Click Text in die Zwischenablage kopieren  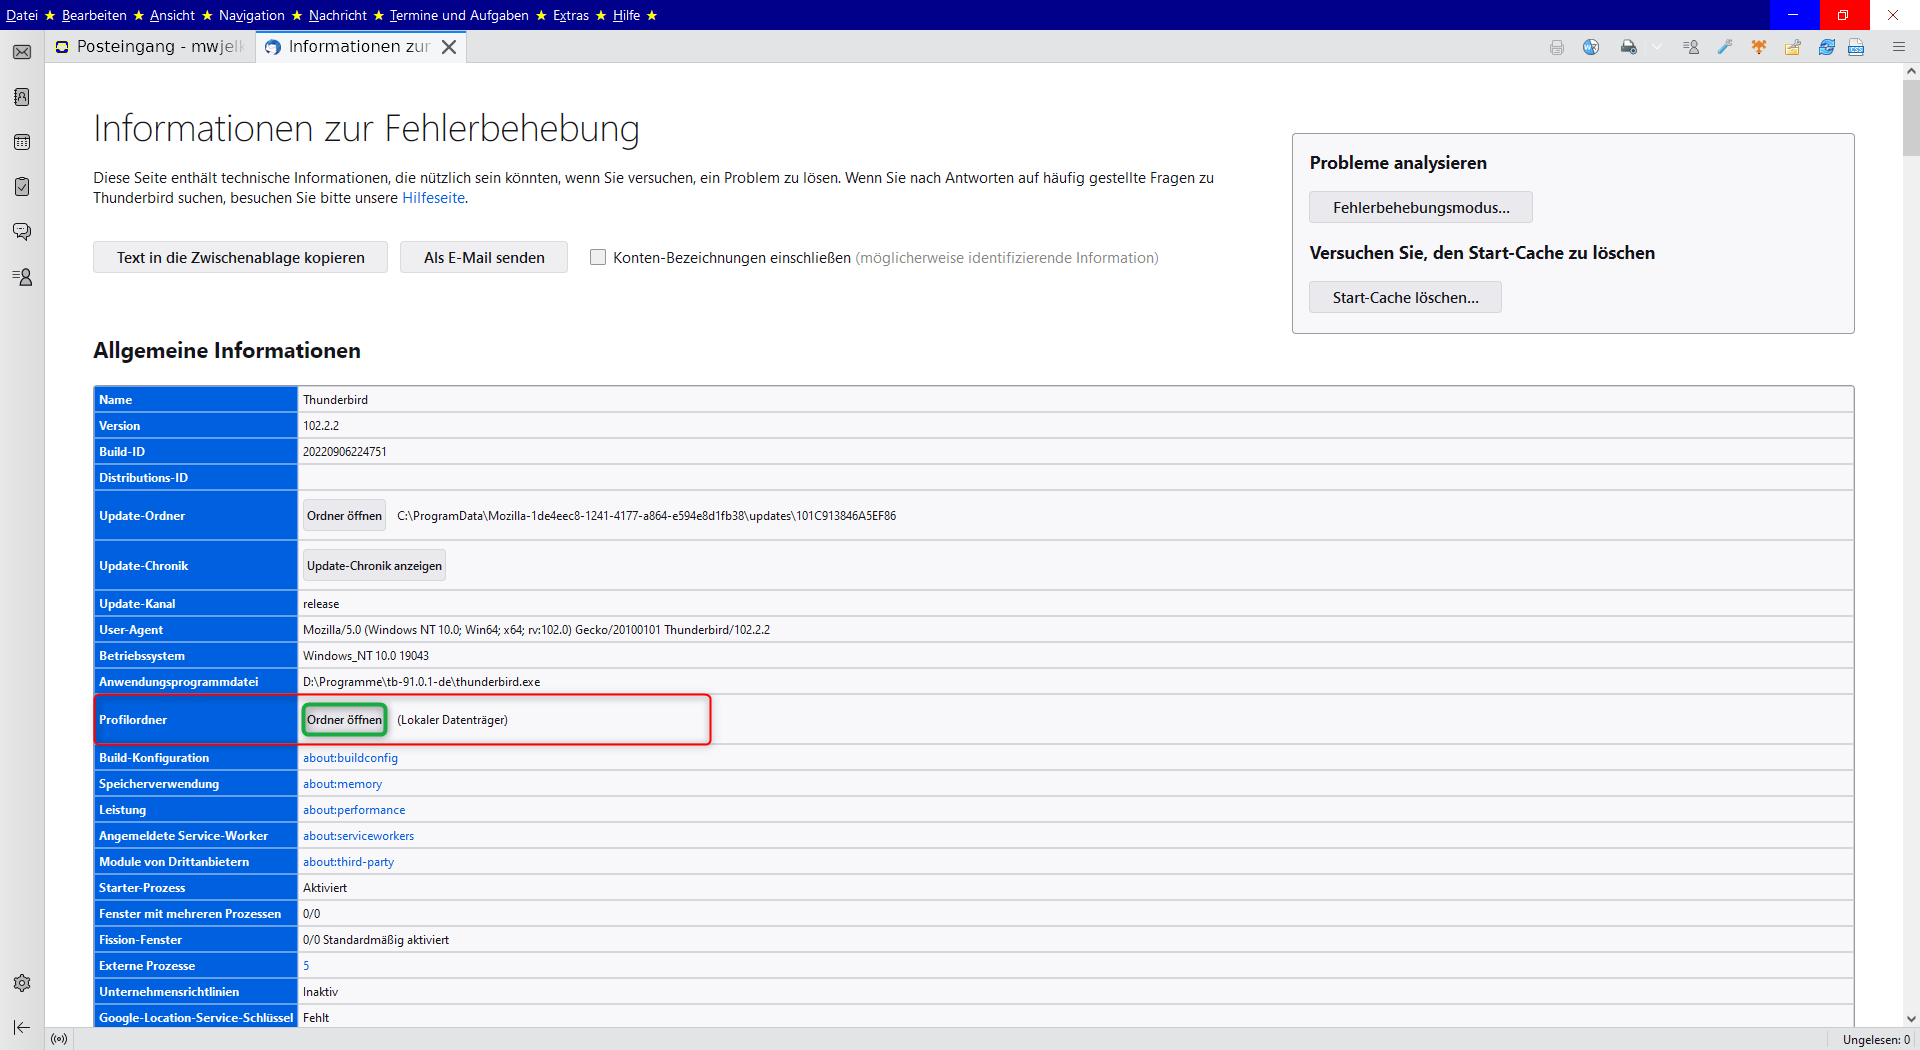coord(240,257)
